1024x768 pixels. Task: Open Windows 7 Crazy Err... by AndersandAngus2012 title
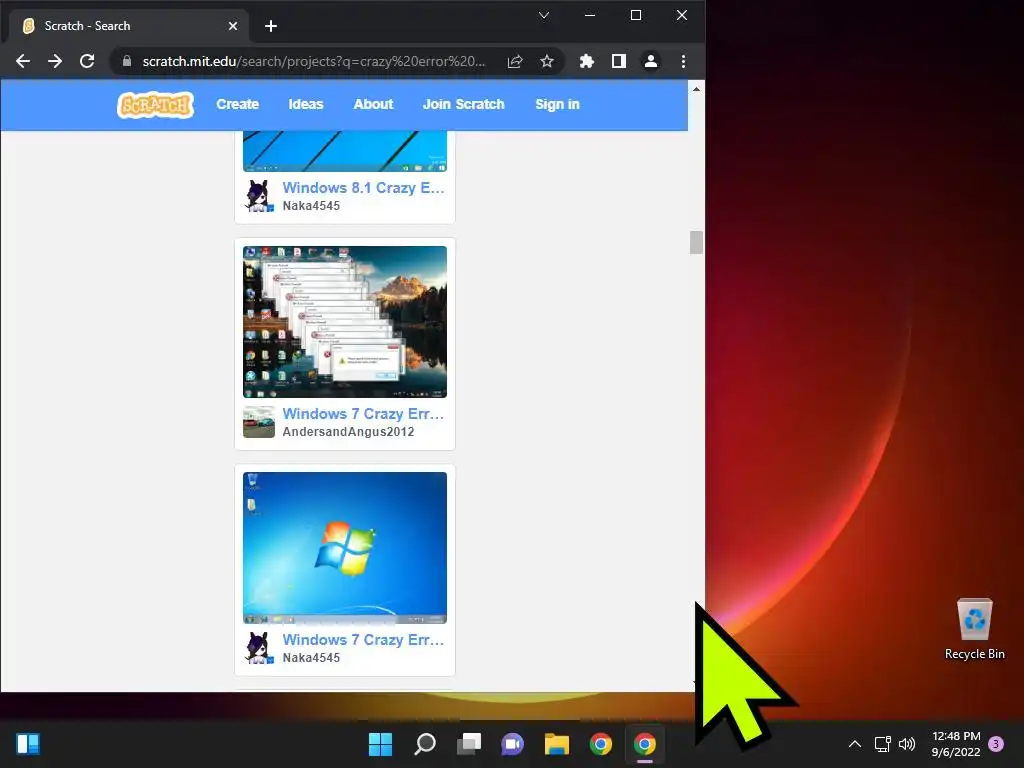pos(363,414)
